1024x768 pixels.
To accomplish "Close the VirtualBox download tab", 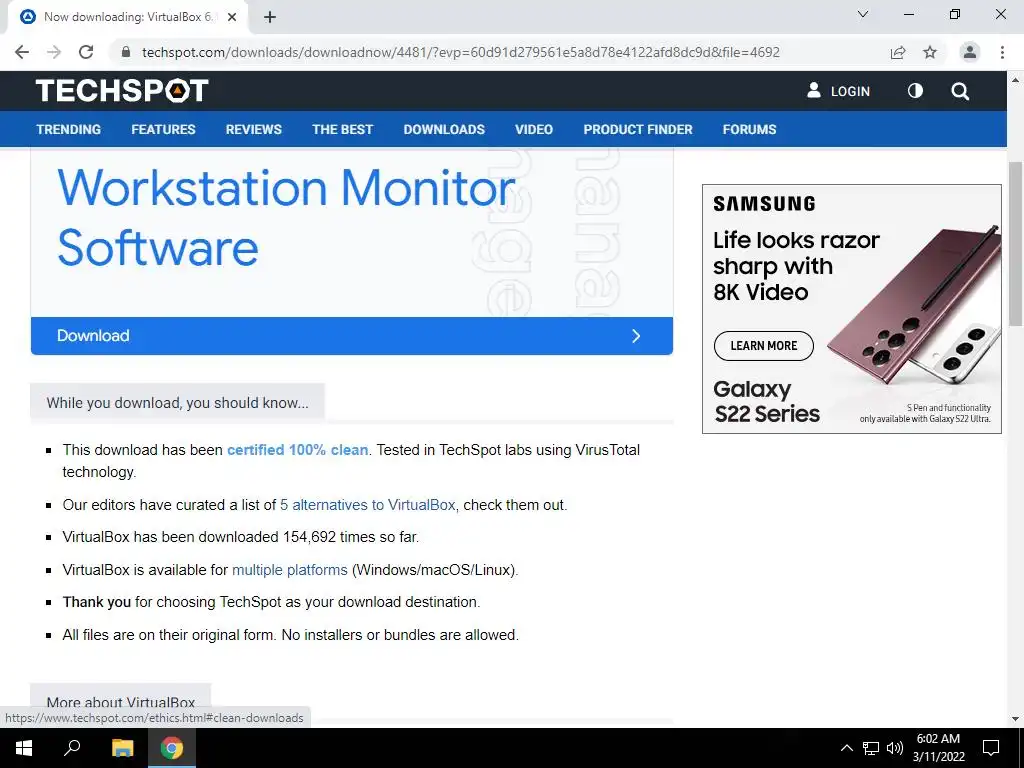I will [x=232, y=17].
